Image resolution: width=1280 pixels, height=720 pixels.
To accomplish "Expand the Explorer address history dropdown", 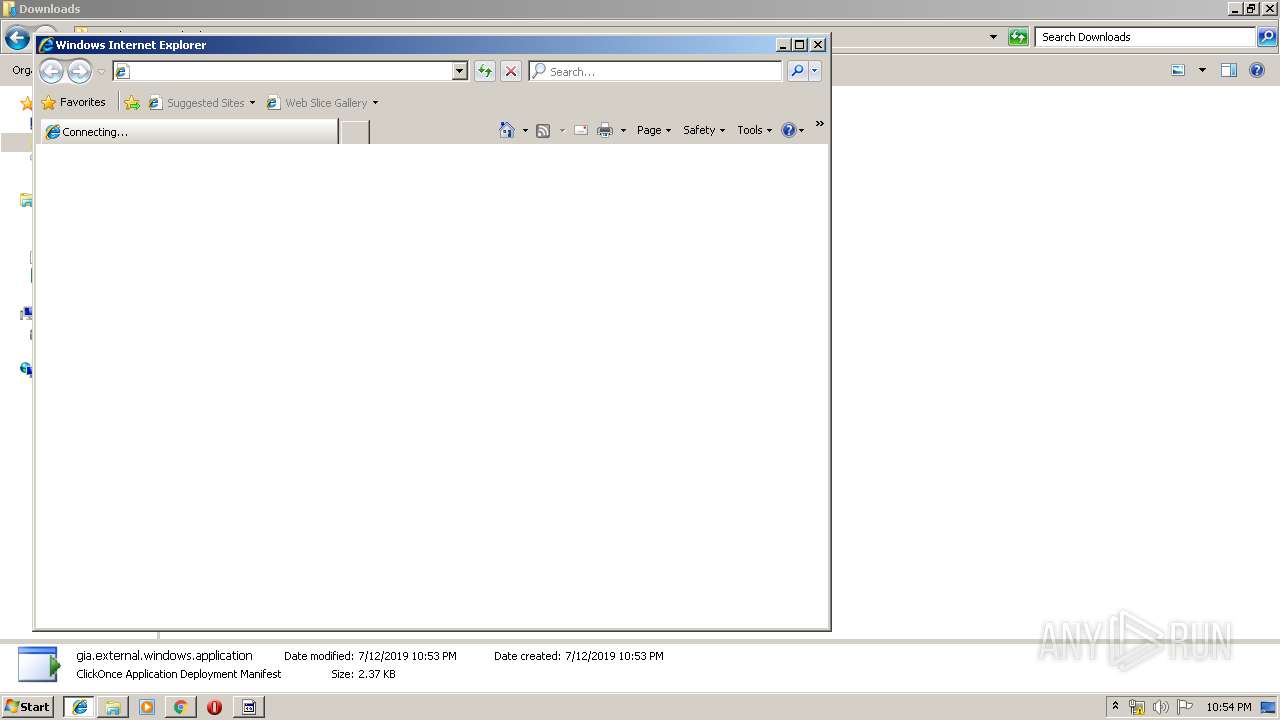I will coord(993,37).
